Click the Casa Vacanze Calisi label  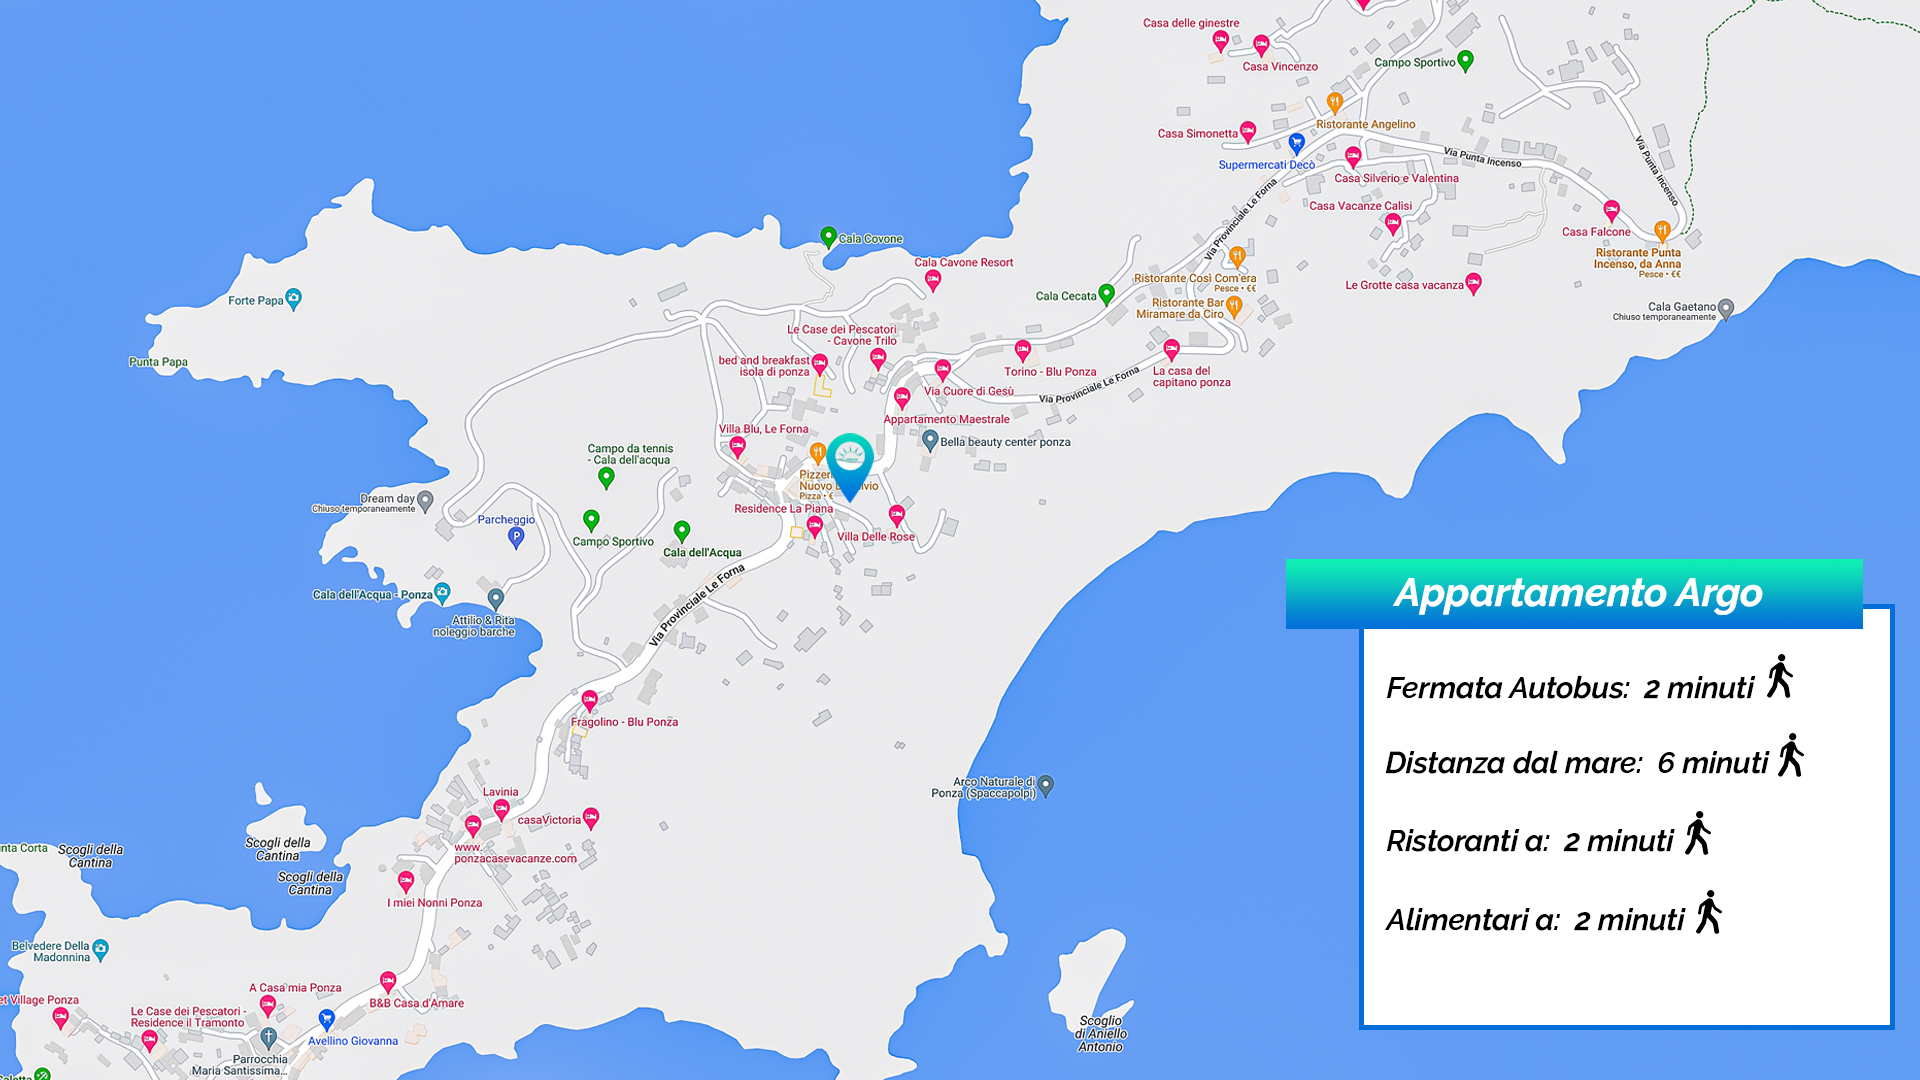coord(1361,206)
